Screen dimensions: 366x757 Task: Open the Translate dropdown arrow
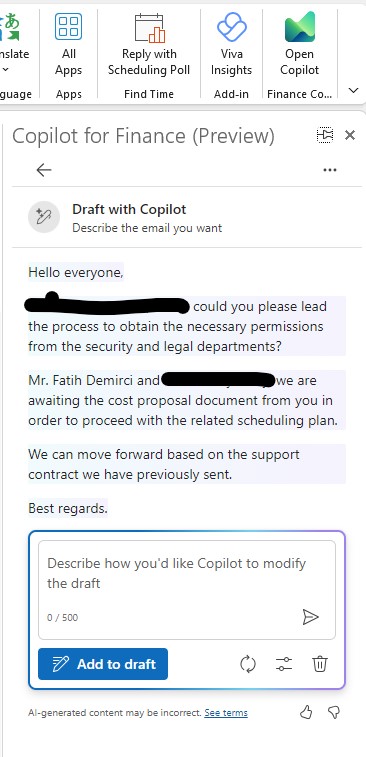(6, 70)
